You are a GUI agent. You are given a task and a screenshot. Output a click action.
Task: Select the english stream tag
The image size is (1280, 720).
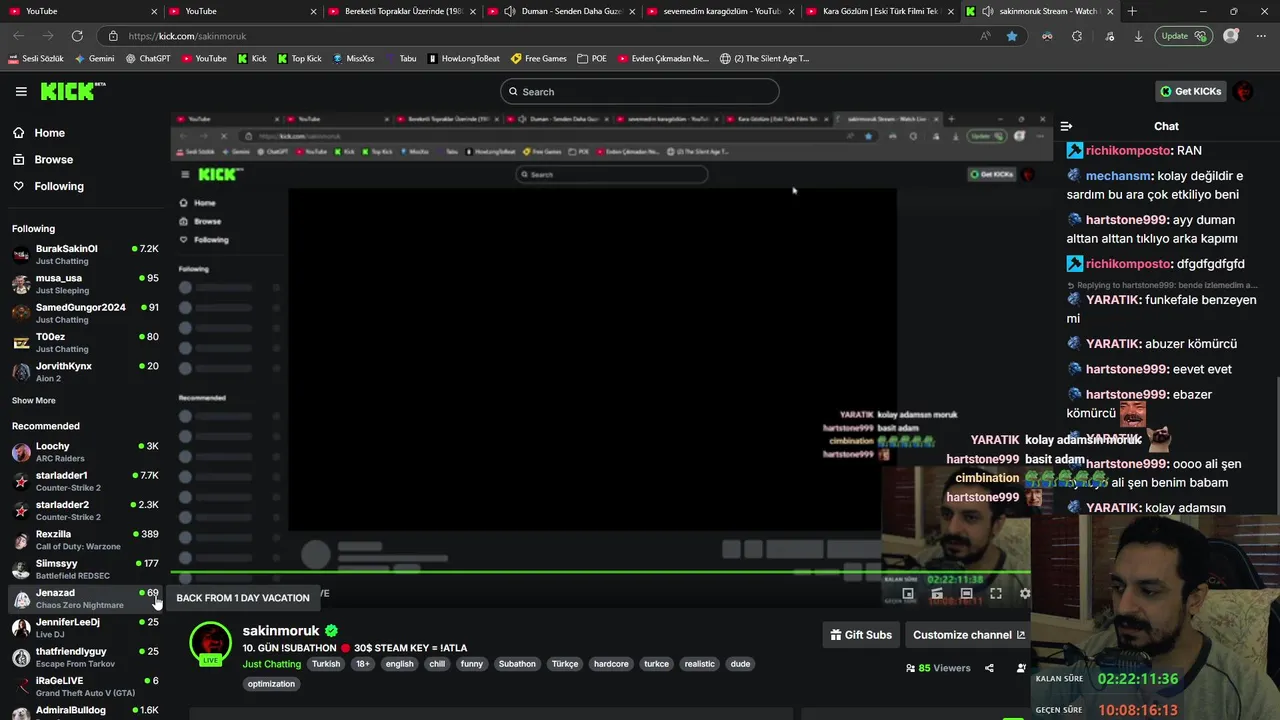coord(400,664)
